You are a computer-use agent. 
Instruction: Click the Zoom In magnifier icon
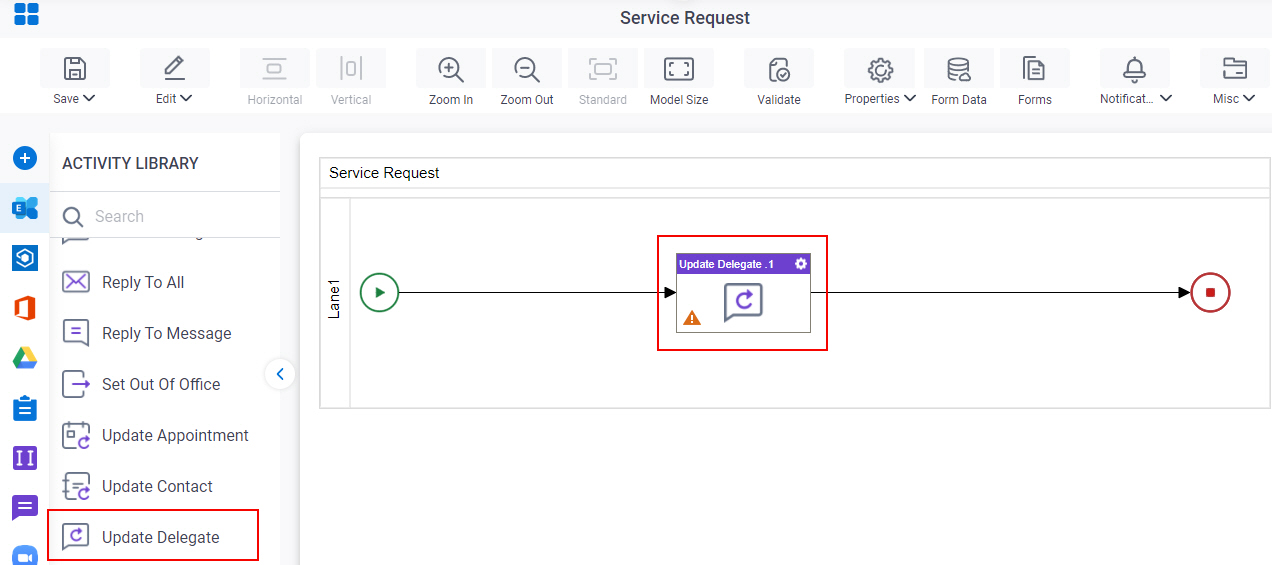tap(451, 69)
